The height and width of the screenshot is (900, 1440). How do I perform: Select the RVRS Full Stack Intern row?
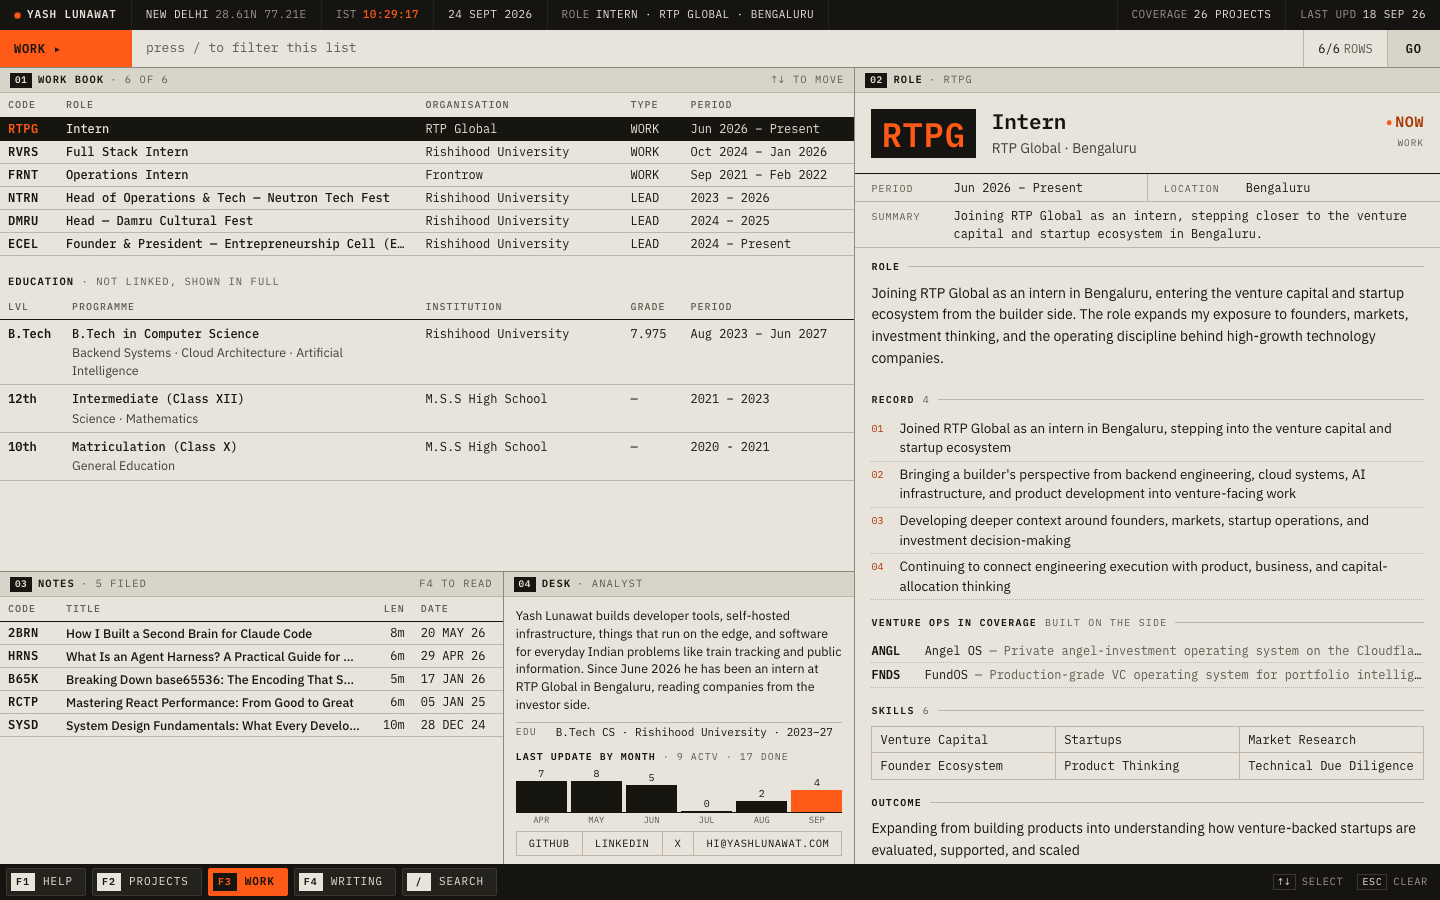(427, 152)
